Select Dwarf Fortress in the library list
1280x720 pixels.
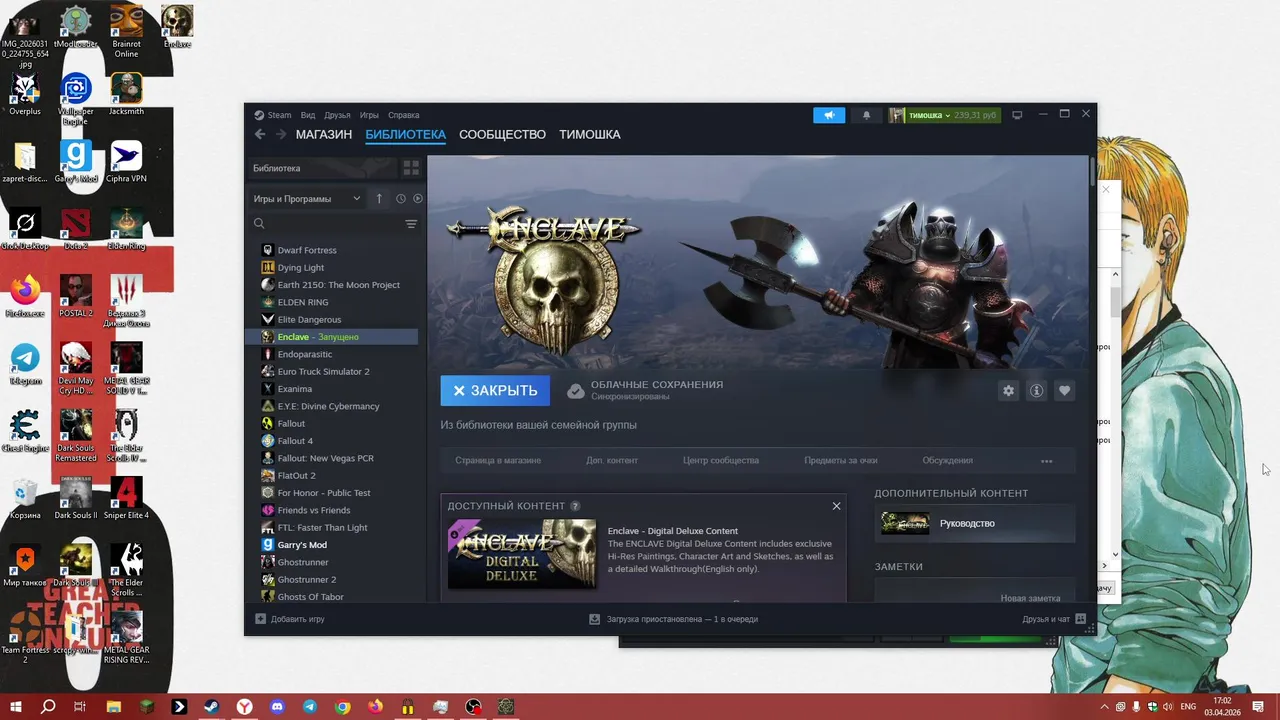point(331,250)
